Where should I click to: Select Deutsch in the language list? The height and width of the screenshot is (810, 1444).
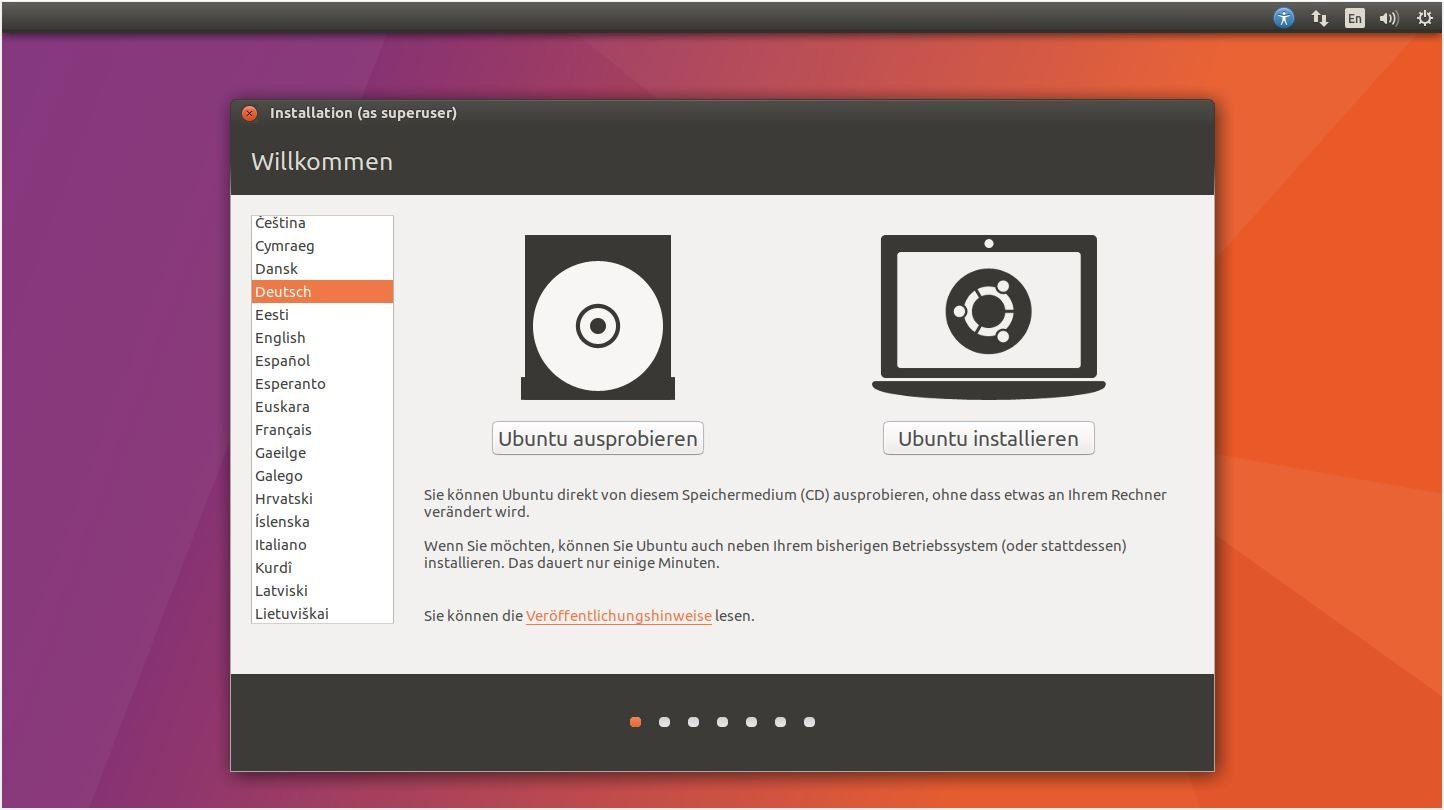coord(322,292)
